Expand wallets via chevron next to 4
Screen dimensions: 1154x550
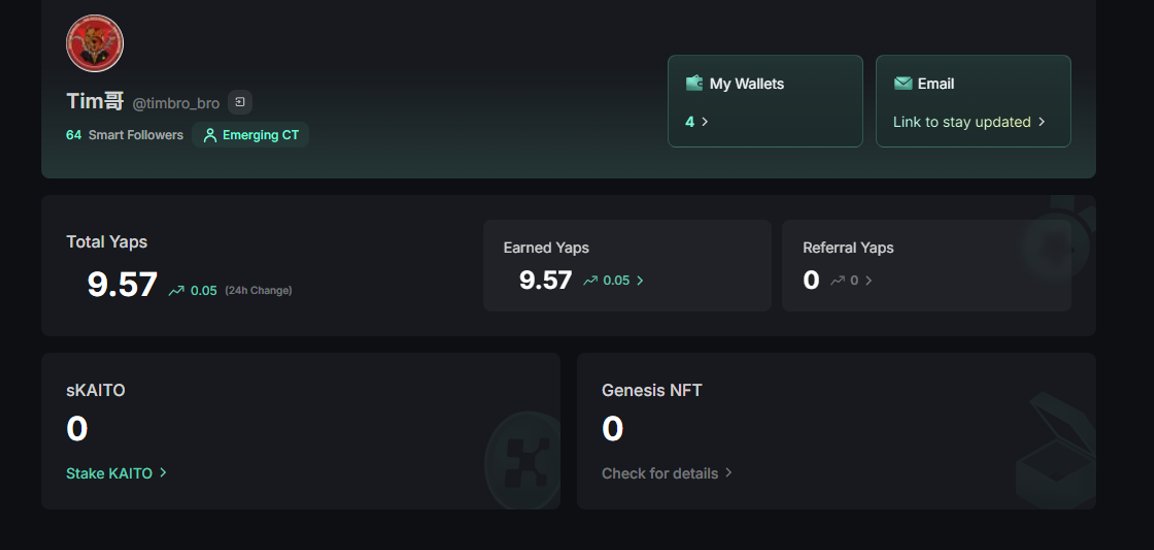704,121
